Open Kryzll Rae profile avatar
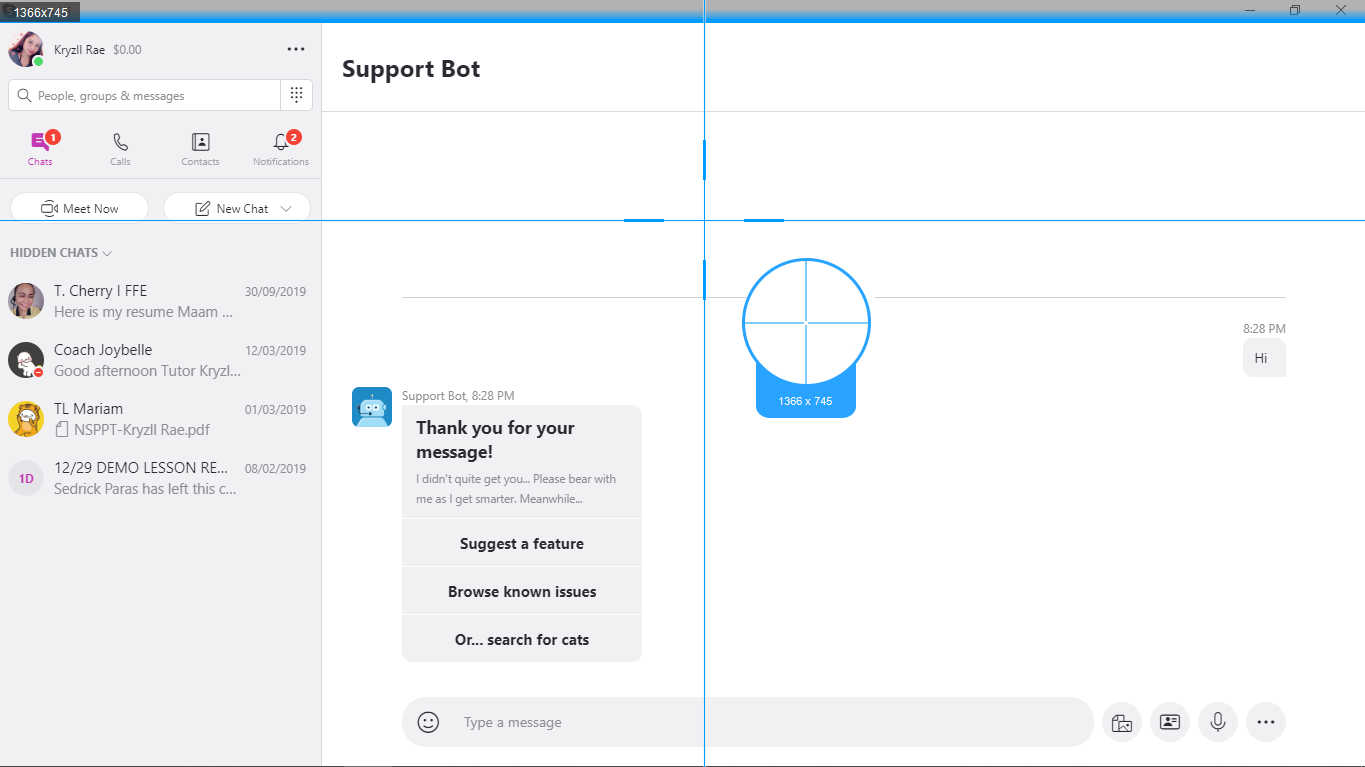Image resolution: width=1365 pixels, height=767 pixels. [x=26, y=49]
